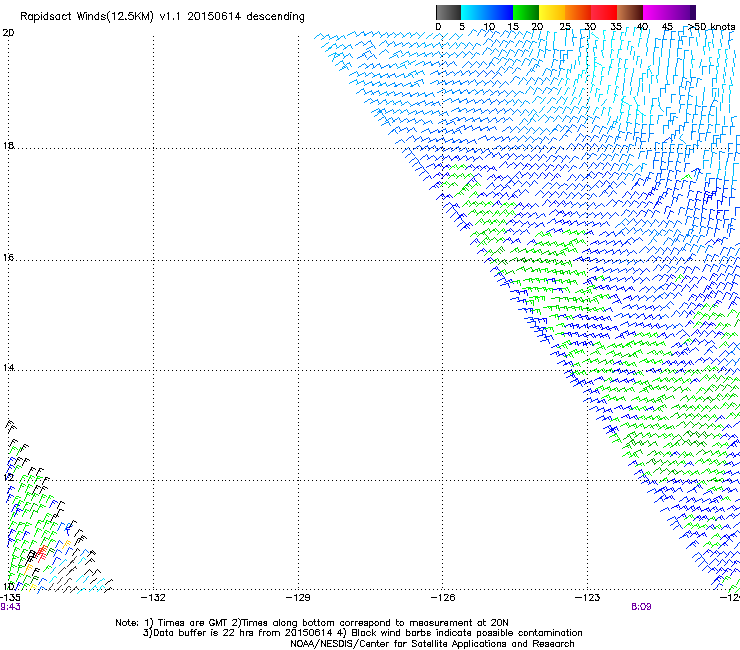This screenshot has height=650, width=740.
Task: Click the red 30-35 knots legend swatch
Action: tap(604, 12)
